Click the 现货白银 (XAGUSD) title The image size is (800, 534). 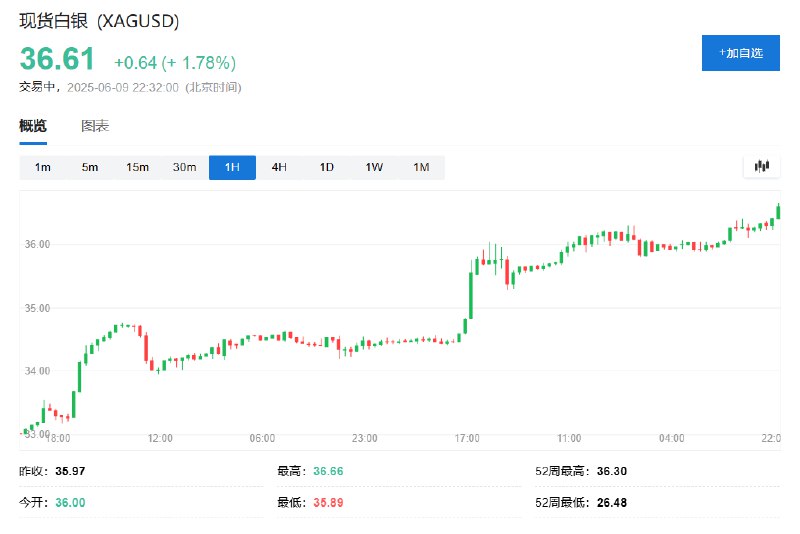pos(99,21)
